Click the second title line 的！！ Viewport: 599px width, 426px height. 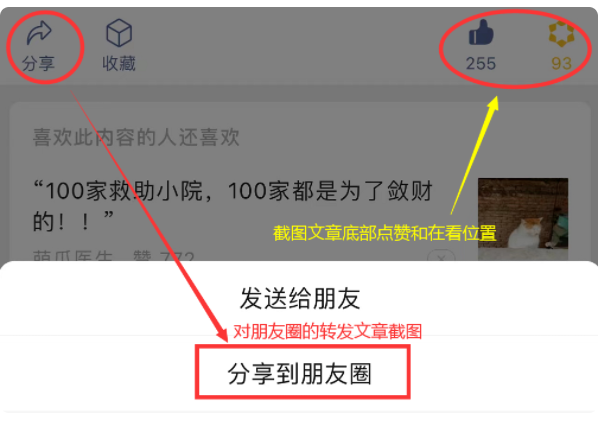(x=73, y=221)
